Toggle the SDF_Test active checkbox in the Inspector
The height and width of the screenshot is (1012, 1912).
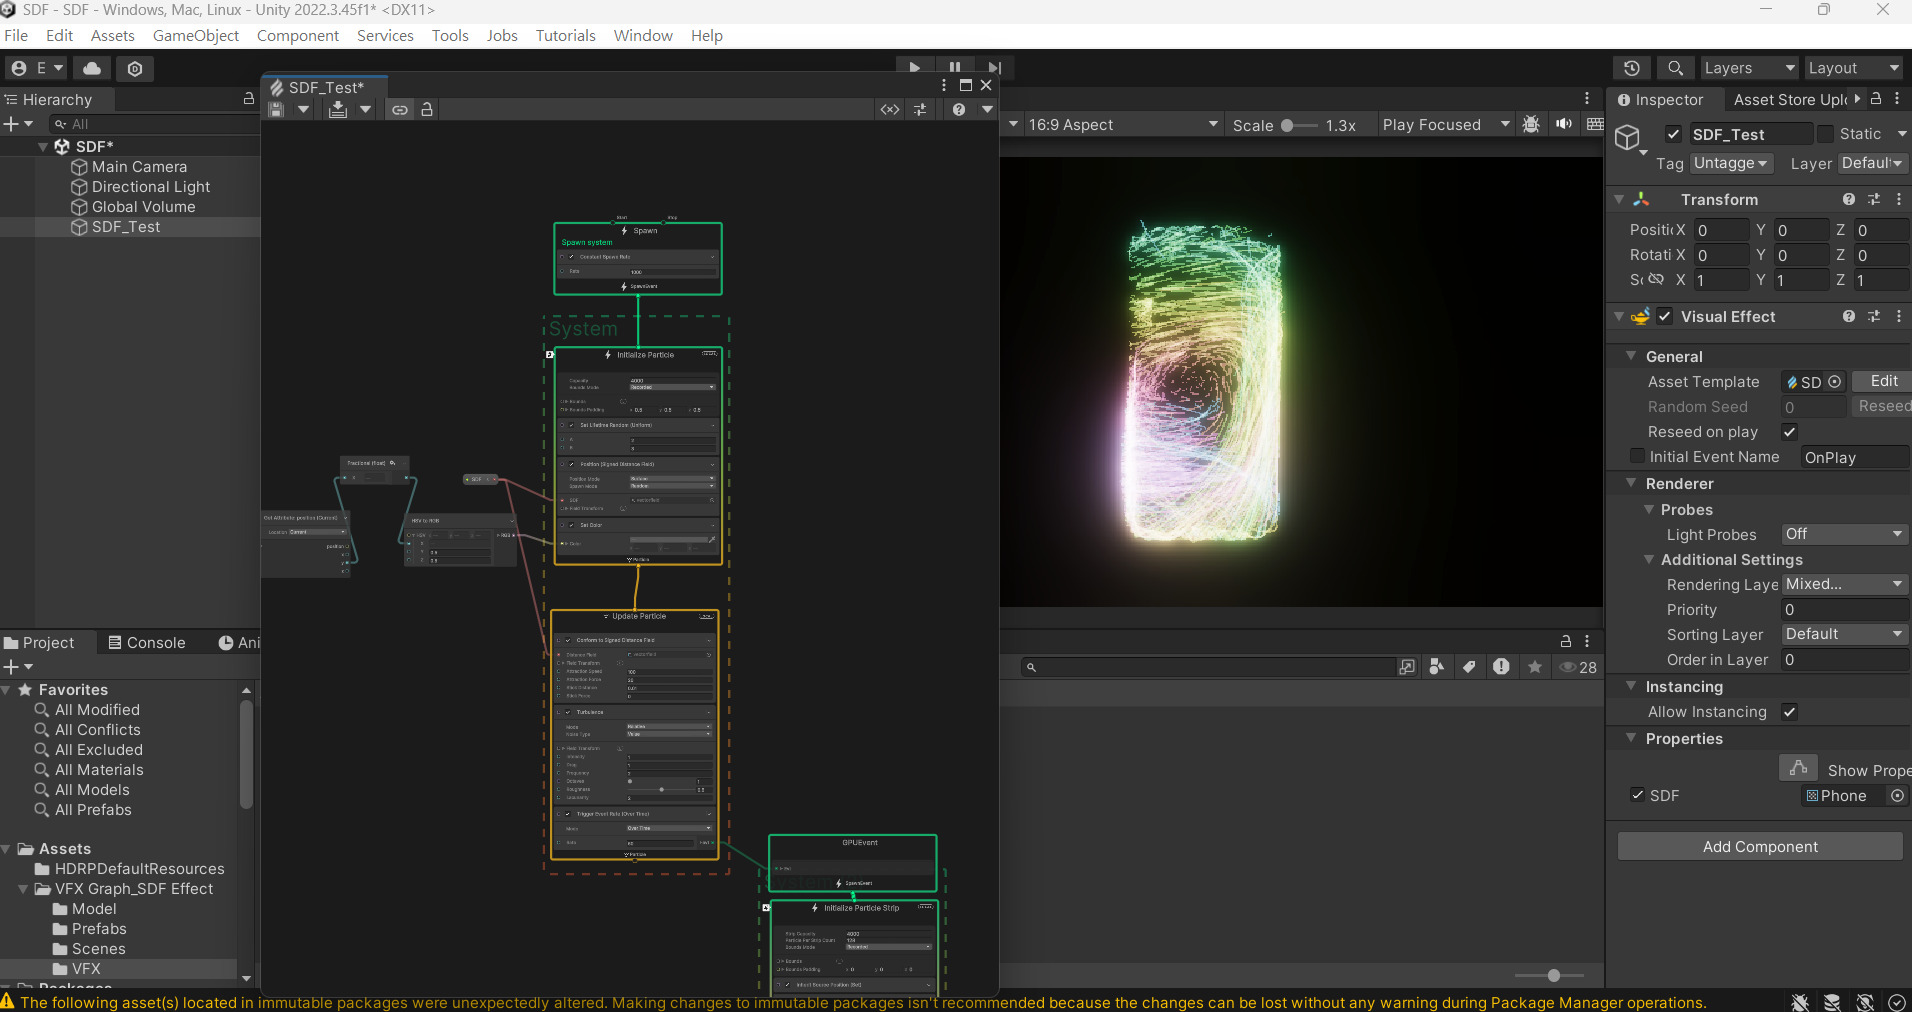tap(1673, 134)
